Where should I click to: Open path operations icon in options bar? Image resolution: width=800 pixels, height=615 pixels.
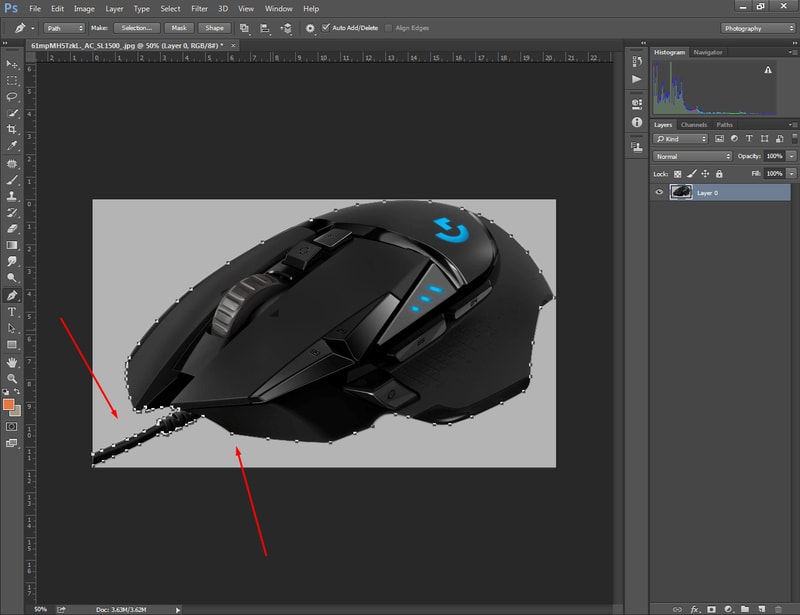[x=244, y=28]
